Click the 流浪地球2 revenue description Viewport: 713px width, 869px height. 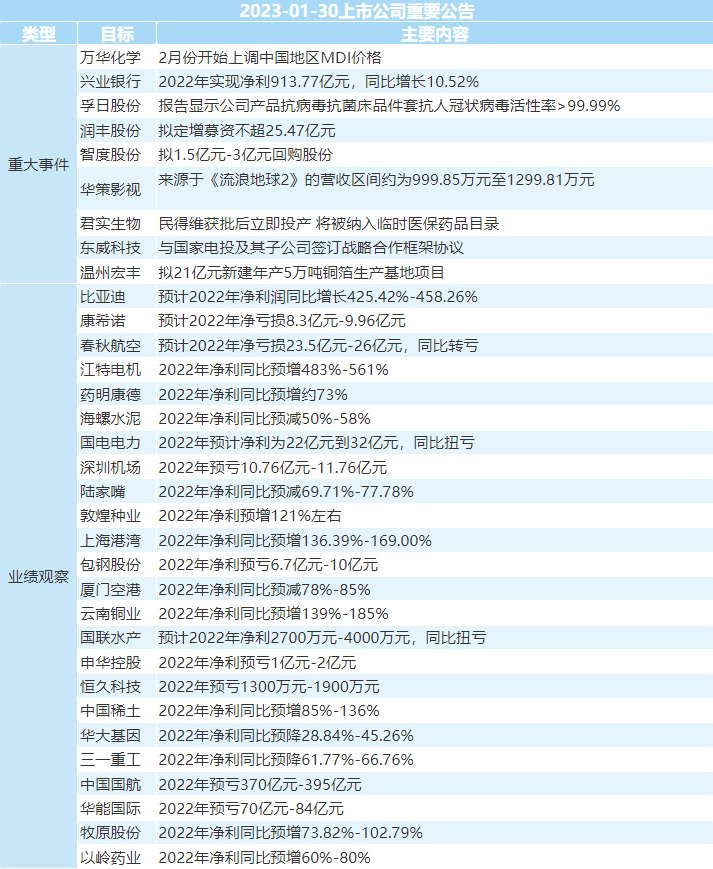tap(376, 180)
